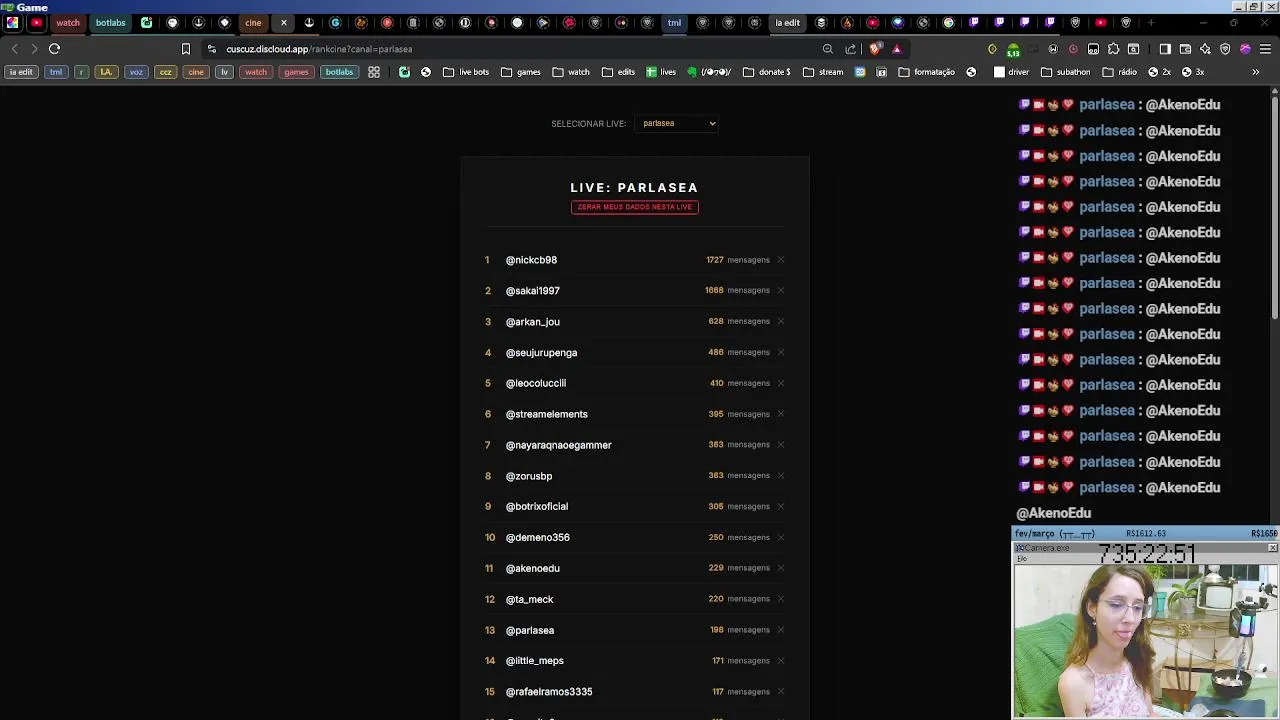The width and height of the screenshot is (1280, 720).
Task: Select username @botrixoficial in the ranking
Action: pos(537,506)
